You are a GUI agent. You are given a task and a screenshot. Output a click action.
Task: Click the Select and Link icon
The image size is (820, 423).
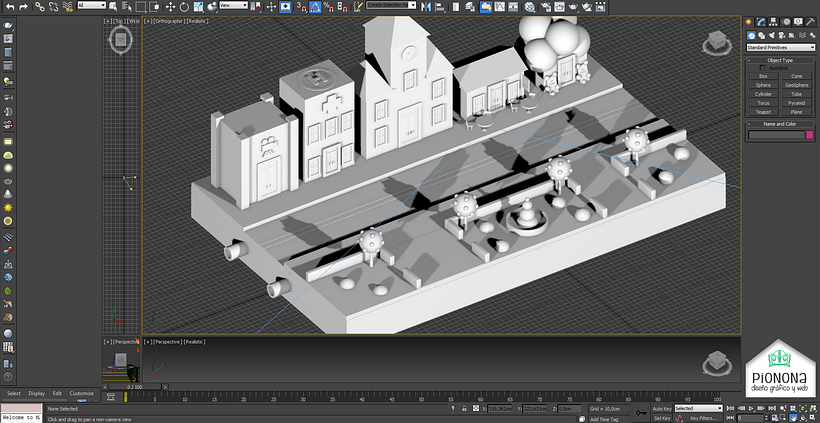[39, 6]
